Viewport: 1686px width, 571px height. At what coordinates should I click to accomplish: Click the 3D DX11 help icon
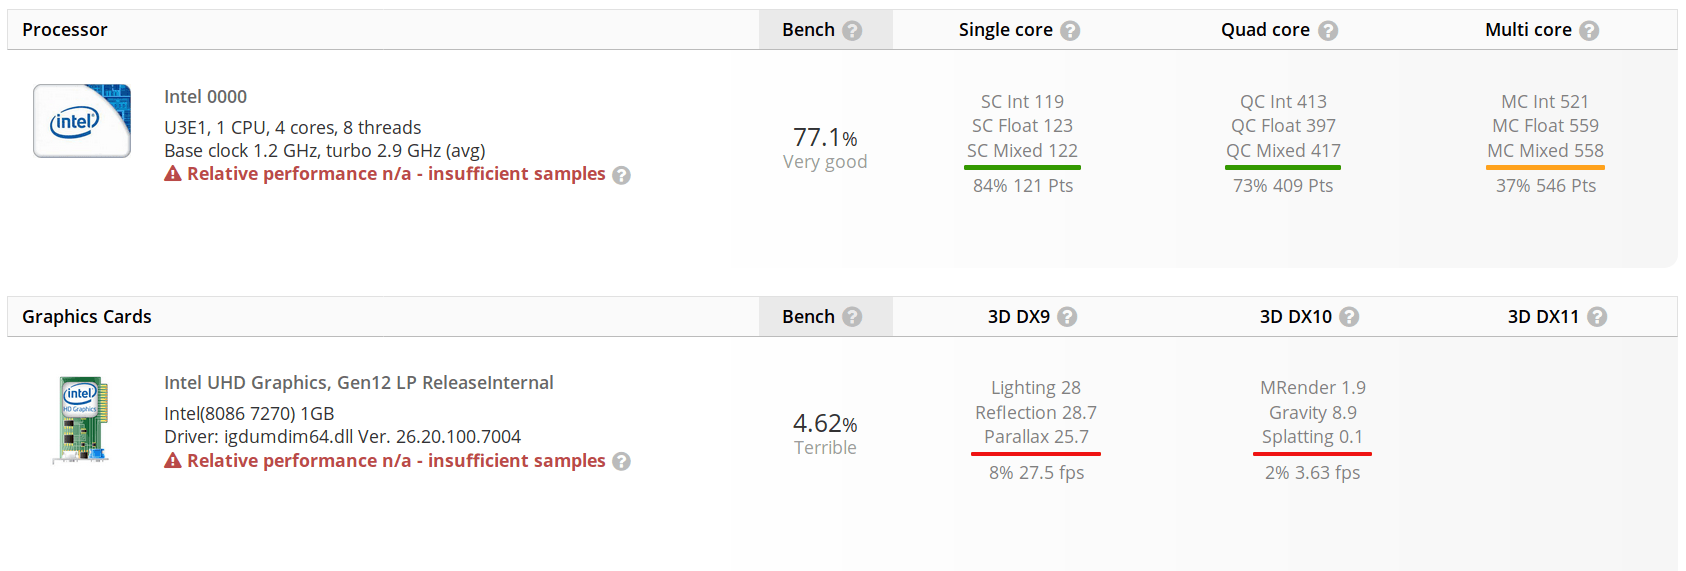1597,316
